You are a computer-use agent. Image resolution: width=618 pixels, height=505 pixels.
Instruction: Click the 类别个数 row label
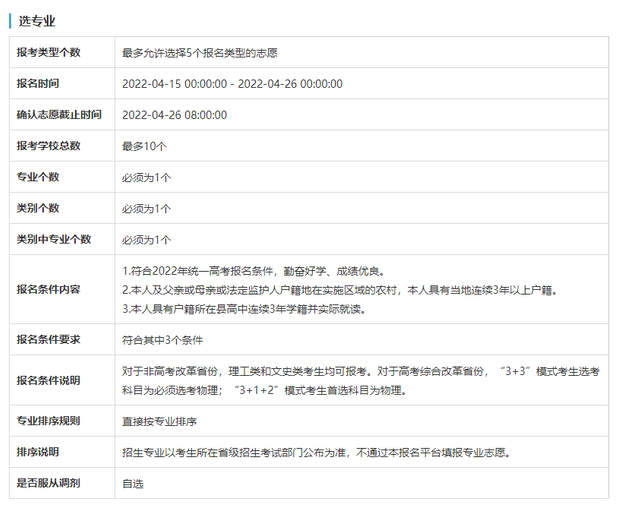point(38,208)
